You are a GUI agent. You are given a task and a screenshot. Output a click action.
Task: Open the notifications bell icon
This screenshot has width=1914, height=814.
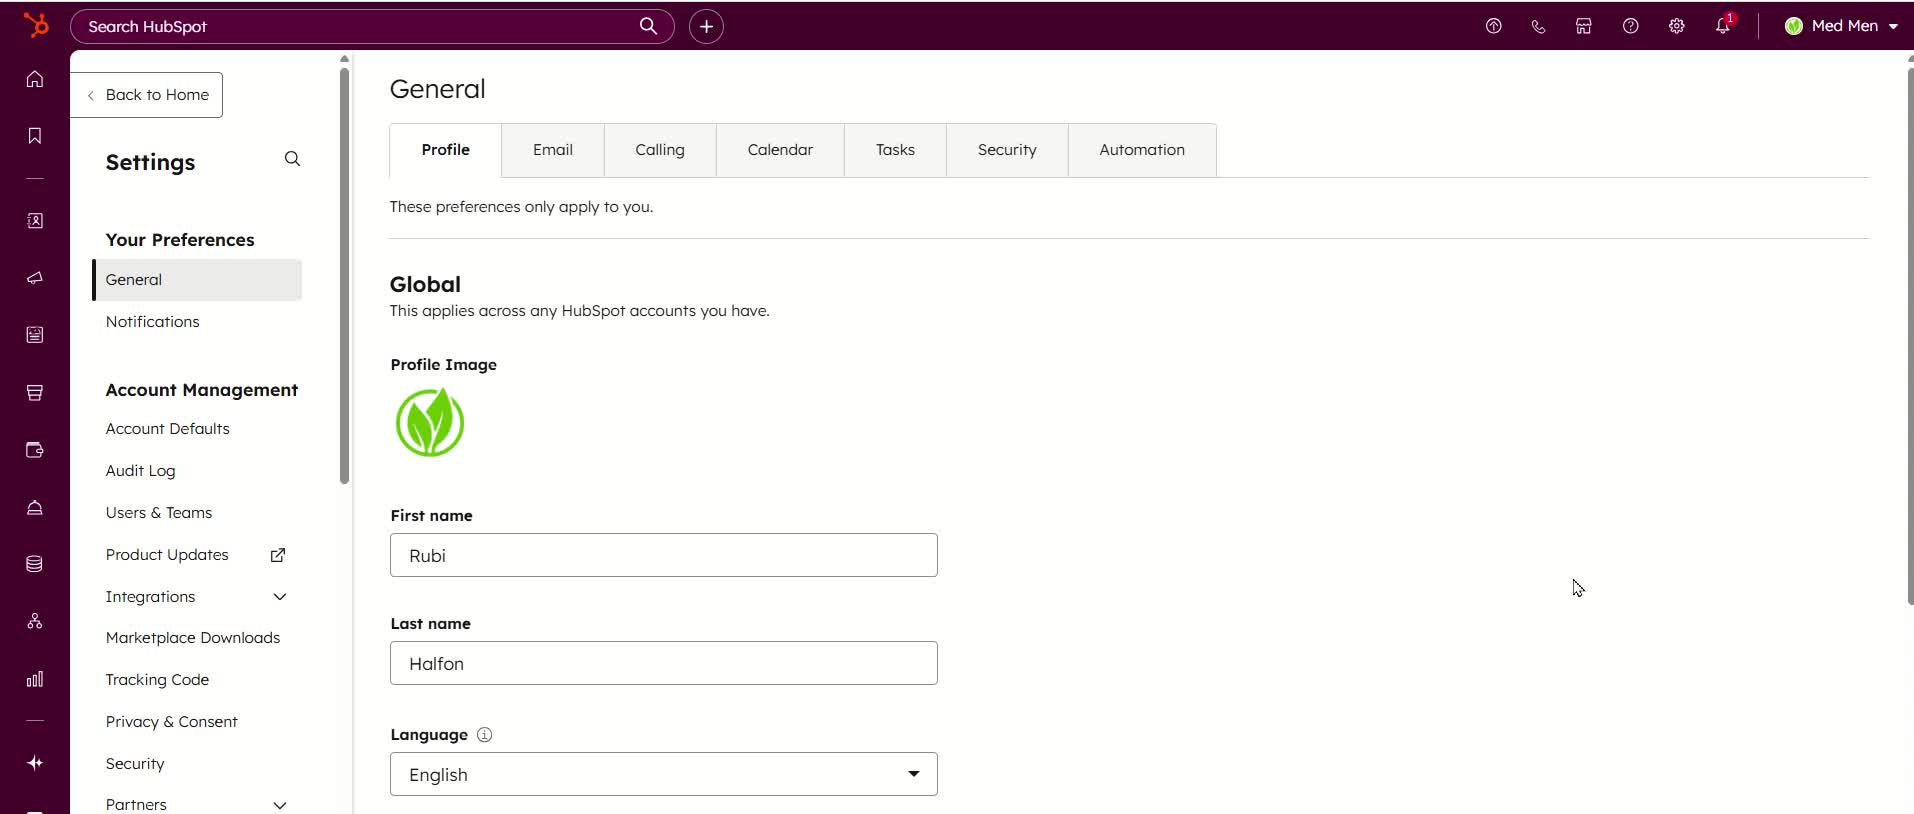[1722, 26]
